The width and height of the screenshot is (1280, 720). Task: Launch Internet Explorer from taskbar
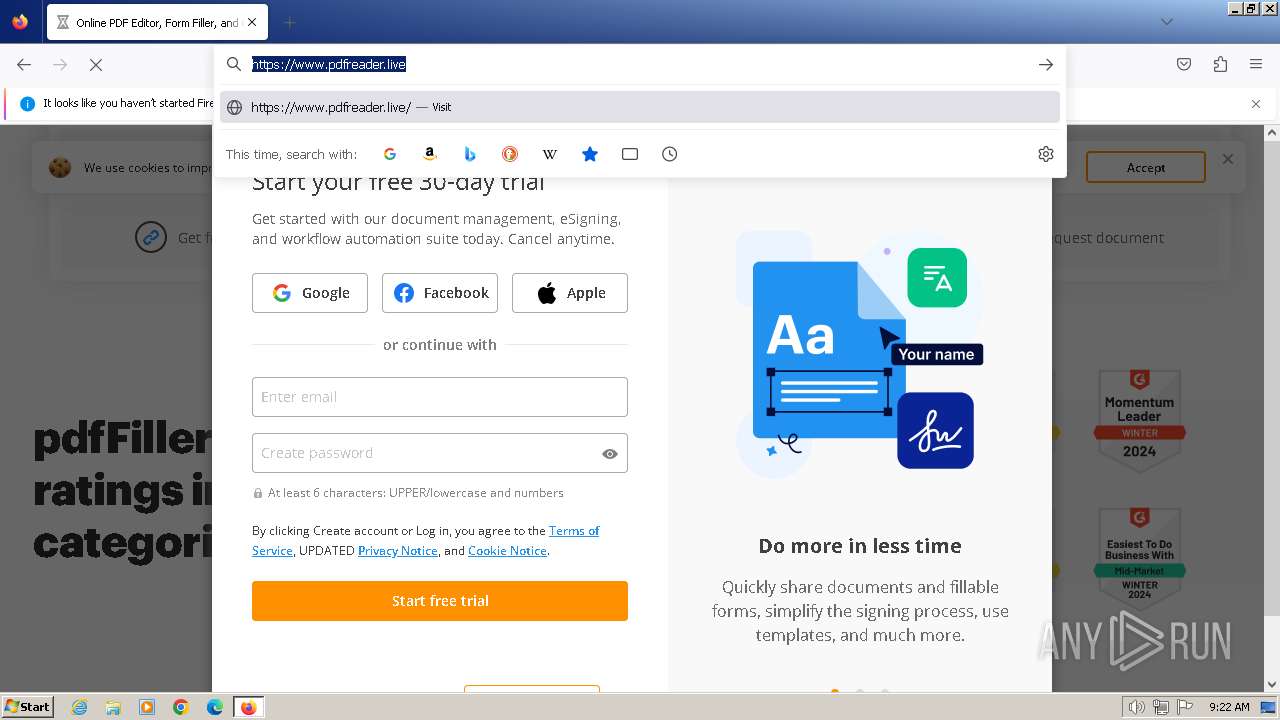[x=80, y=707]
